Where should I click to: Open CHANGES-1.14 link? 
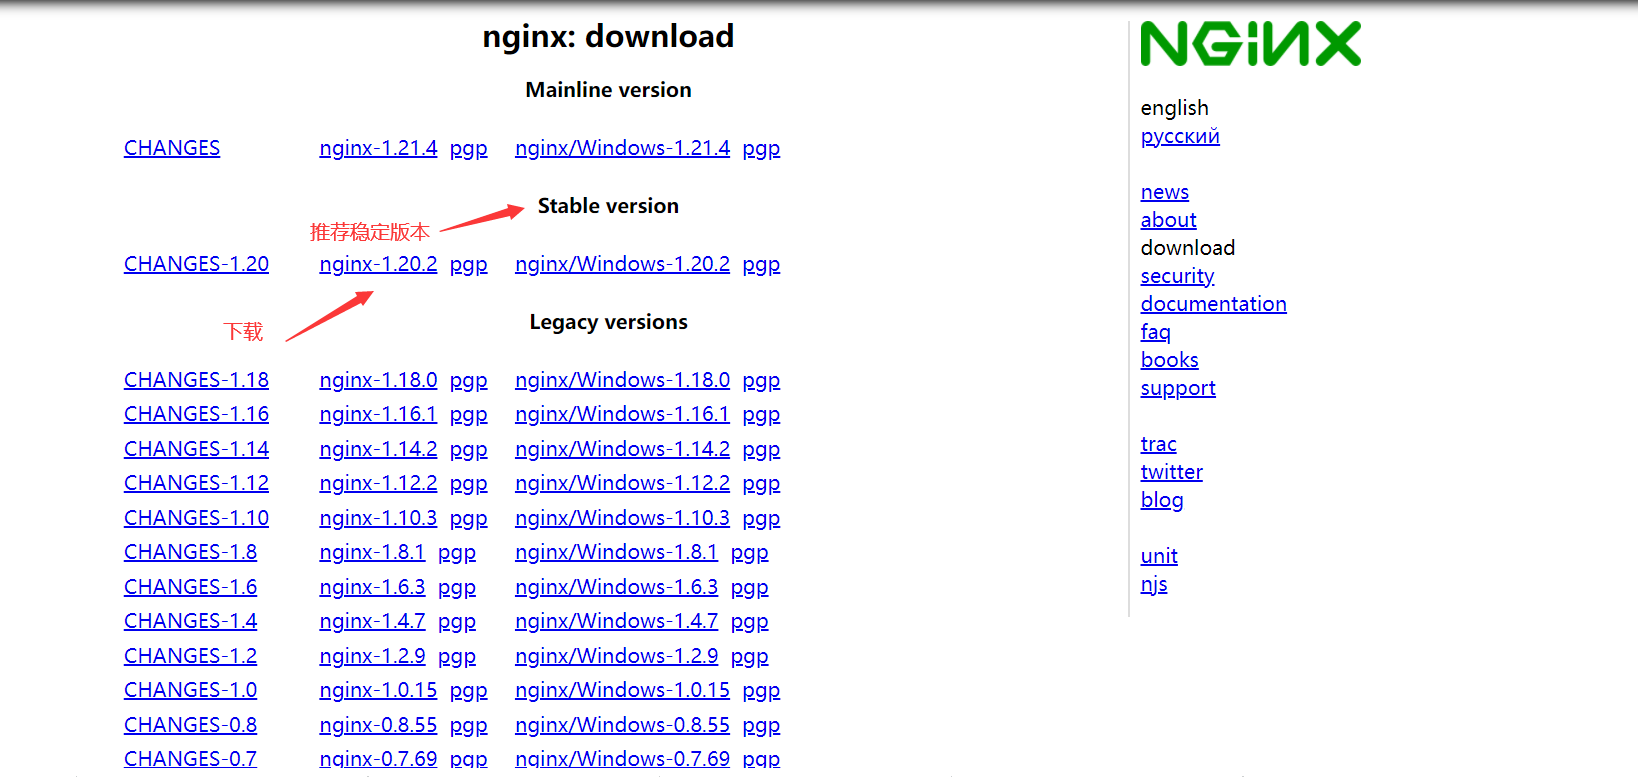pyautogui.click(x=196, y=449)
